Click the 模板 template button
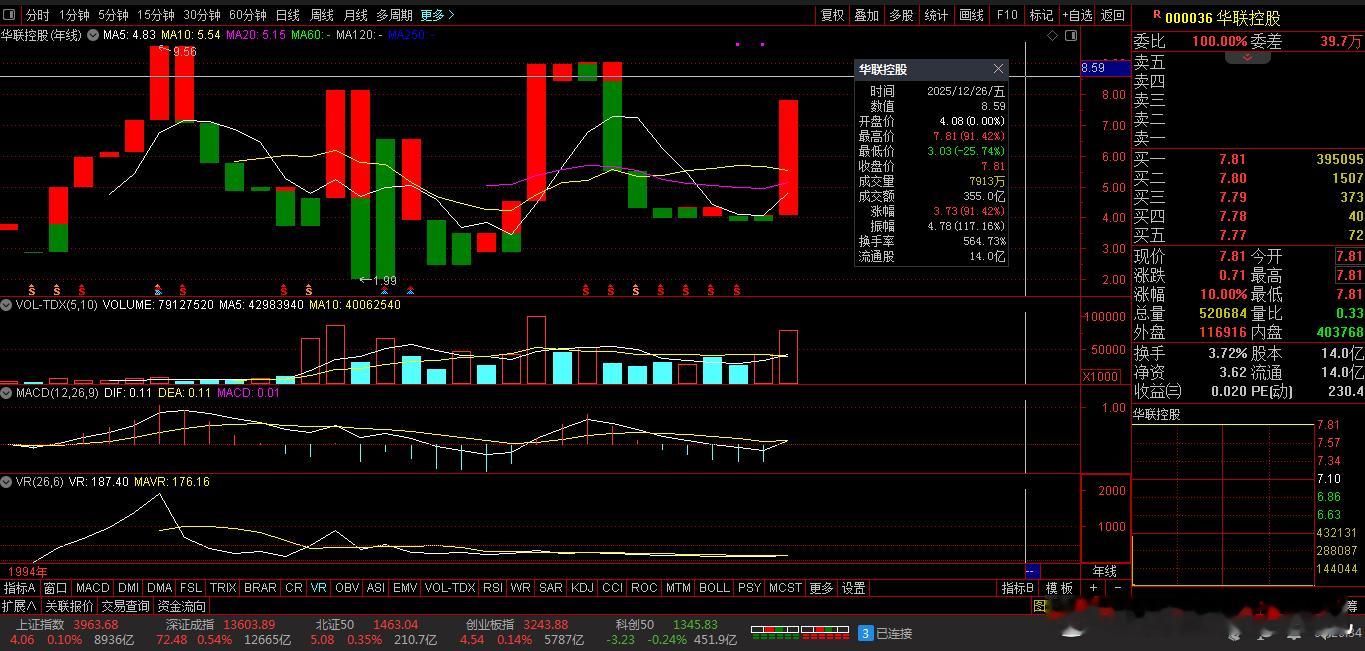 point(1060,588)
